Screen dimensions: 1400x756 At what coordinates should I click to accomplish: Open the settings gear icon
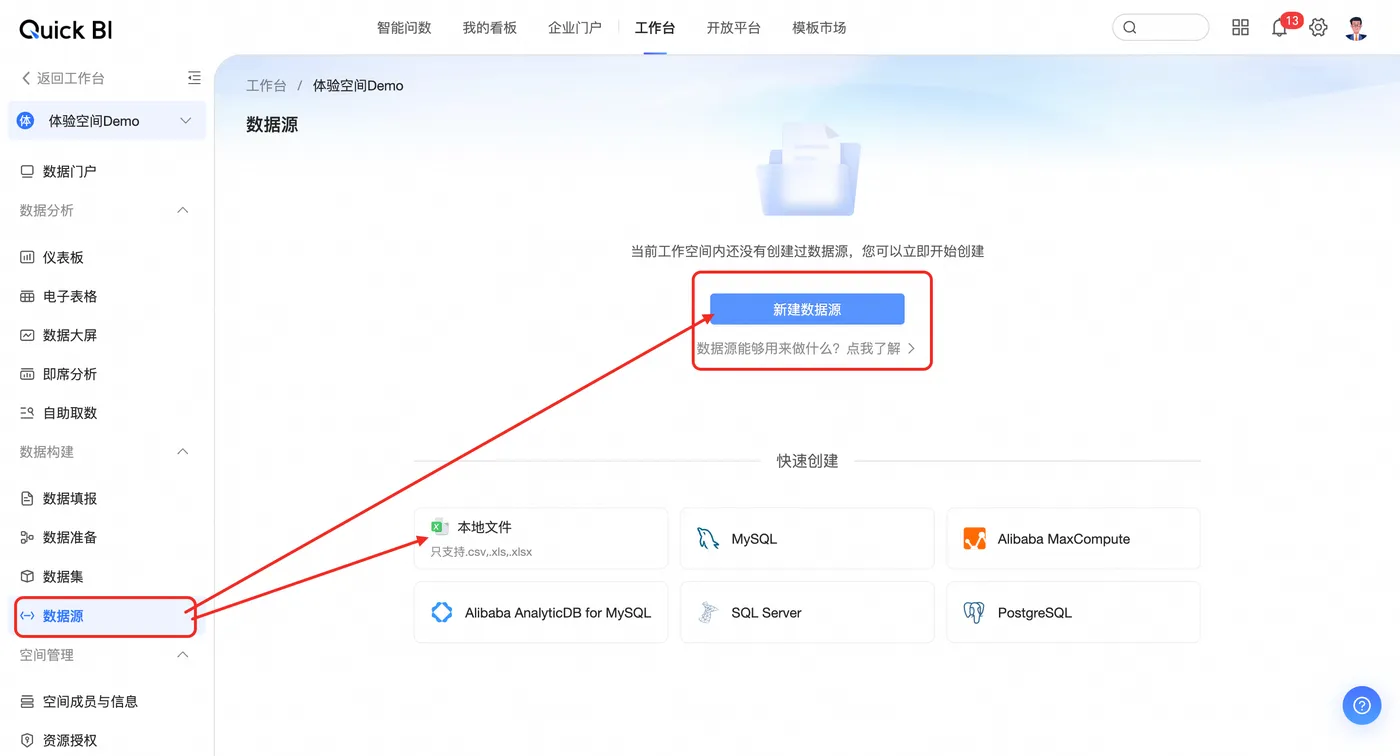coord(1318,28)
